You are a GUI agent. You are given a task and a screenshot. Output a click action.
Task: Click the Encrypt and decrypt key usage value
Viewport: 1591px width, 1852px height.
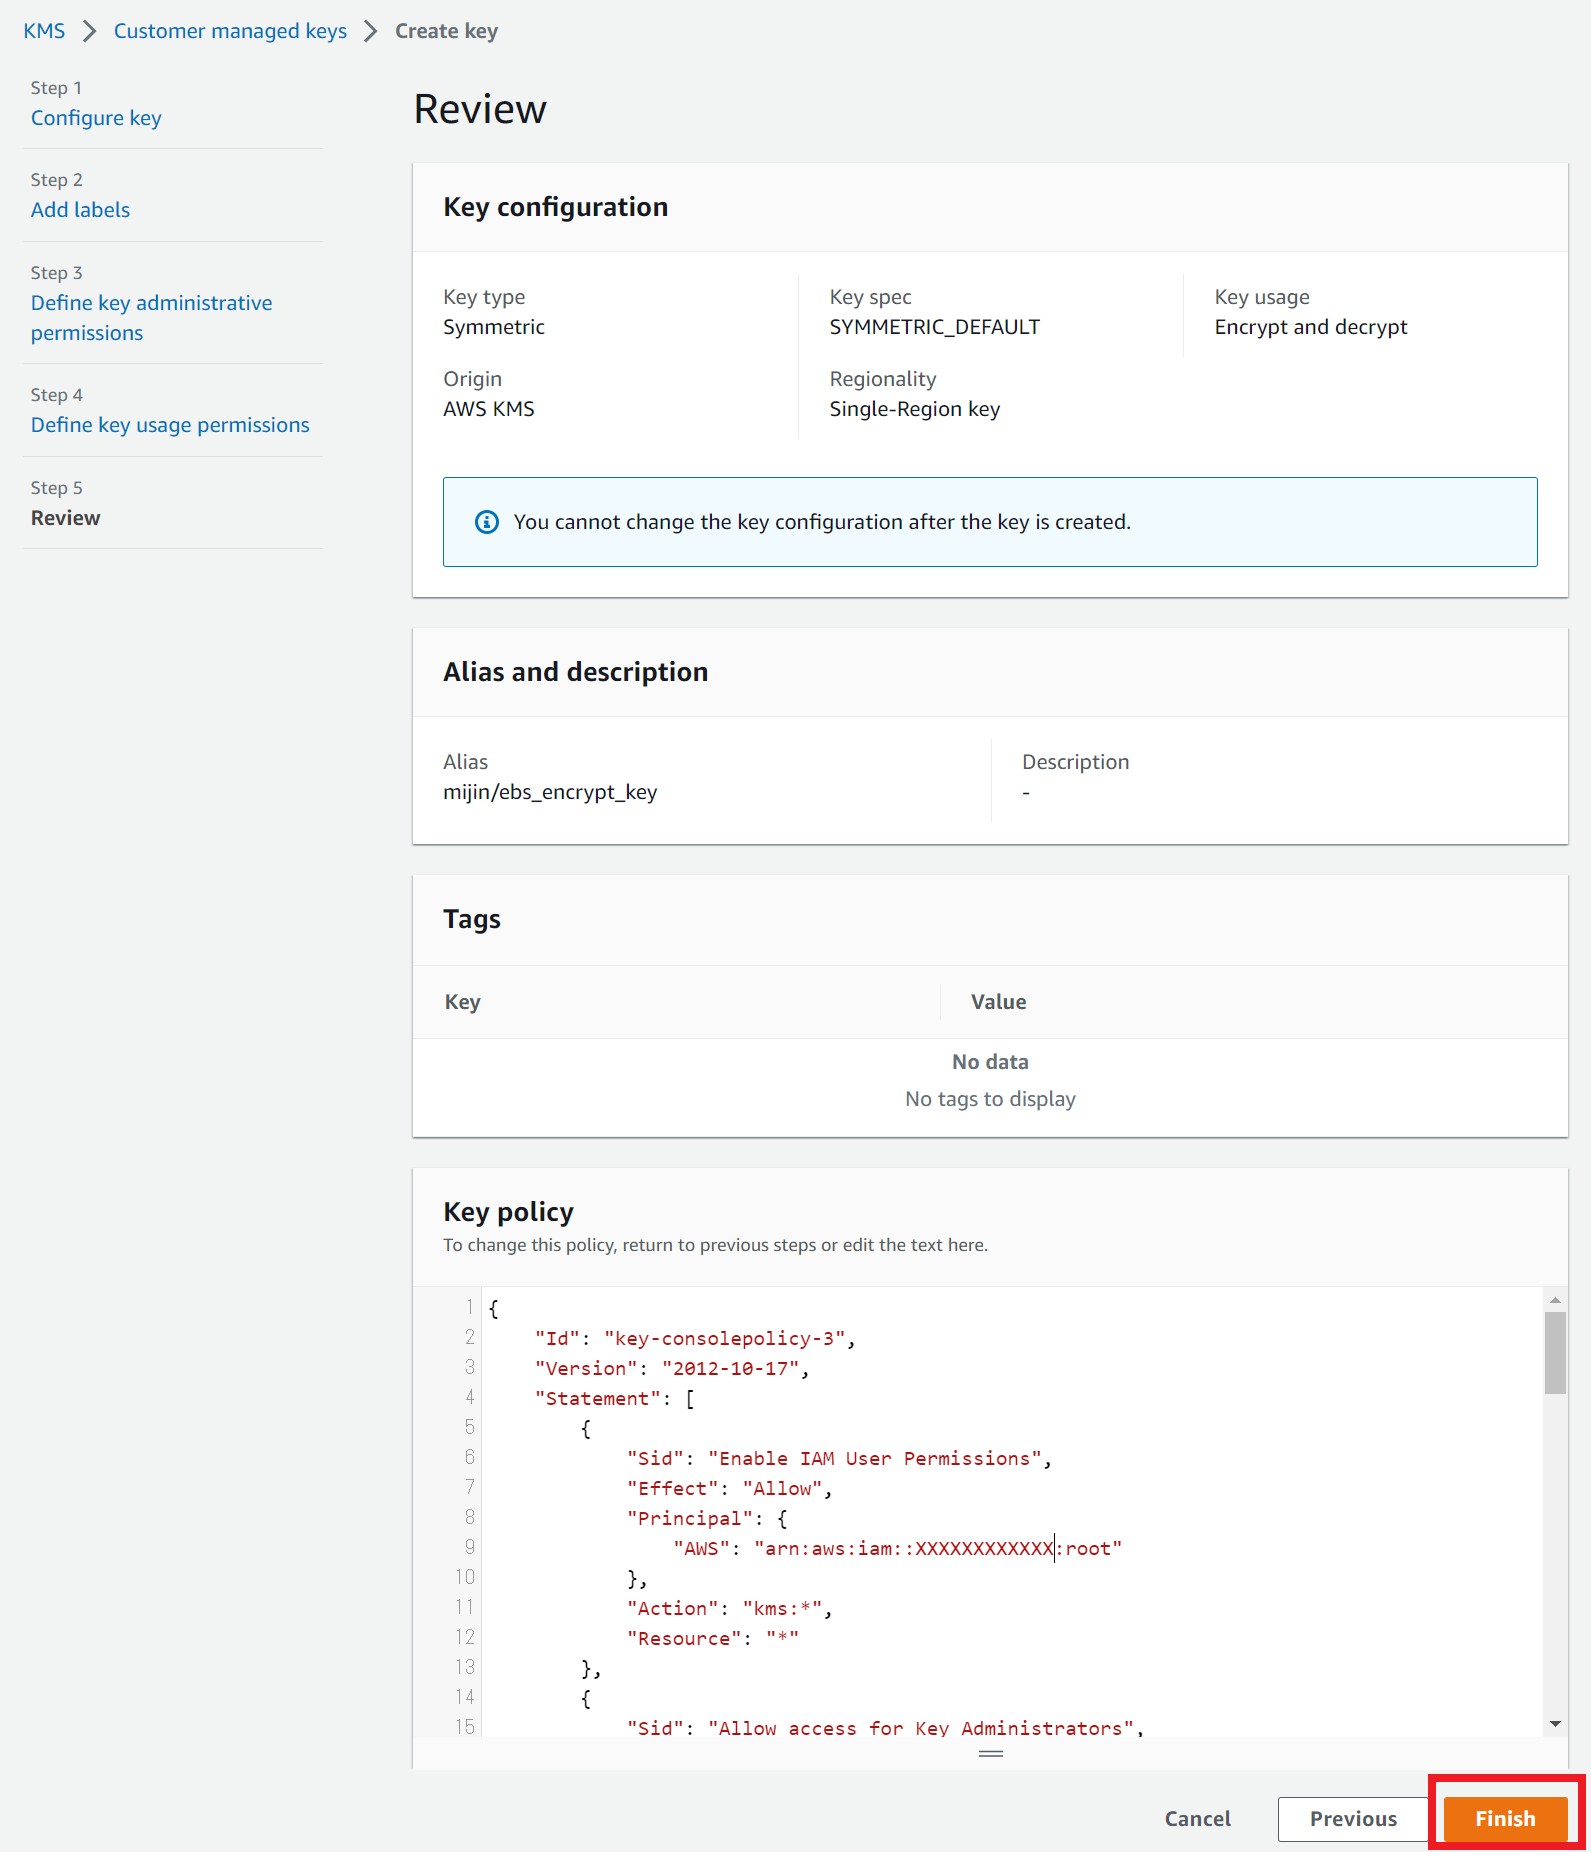click(1311, 327)
